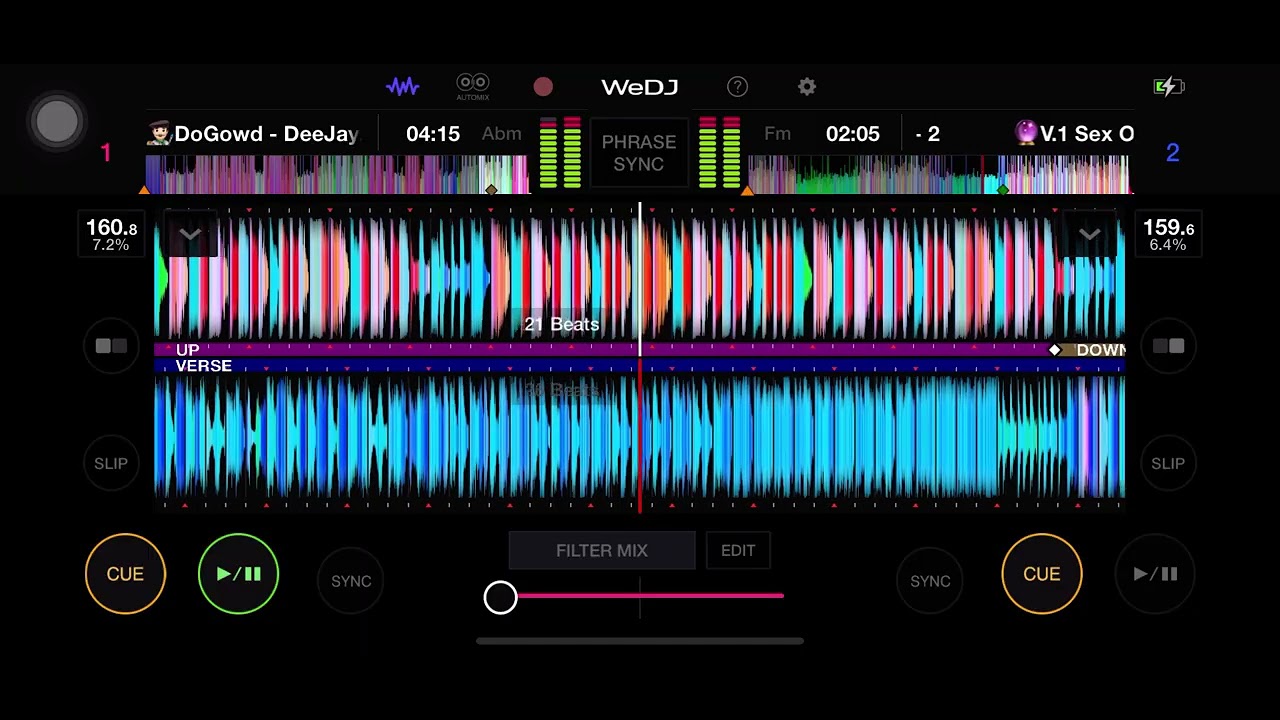1280x720 pixels.
Task: Tap the white diamond phrase marker
Action: (1054, 350)
